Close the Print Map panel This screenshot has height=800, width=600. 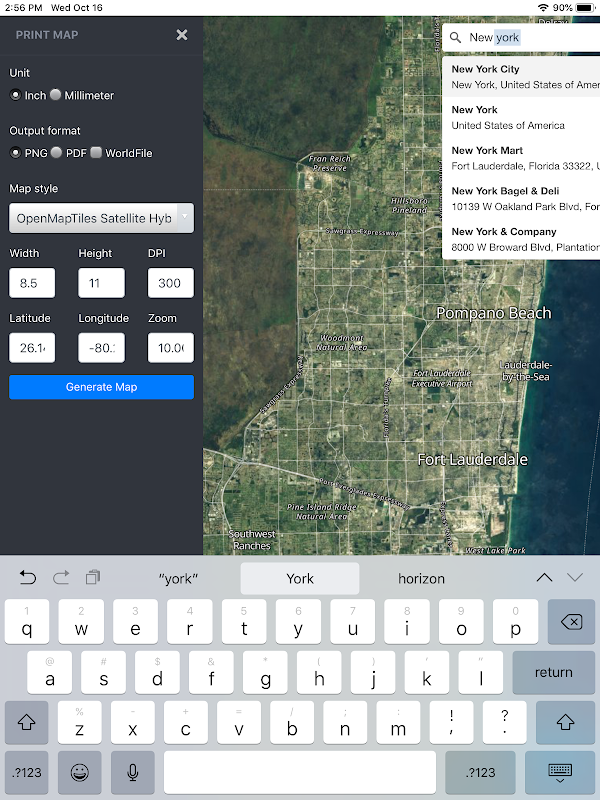182,35
